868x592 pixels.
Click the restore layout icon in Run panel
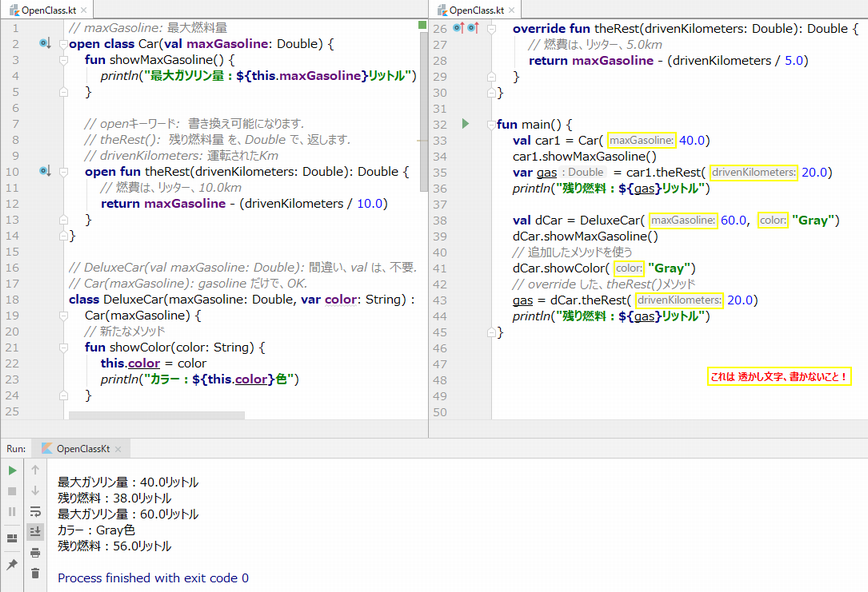click(12, 538)
